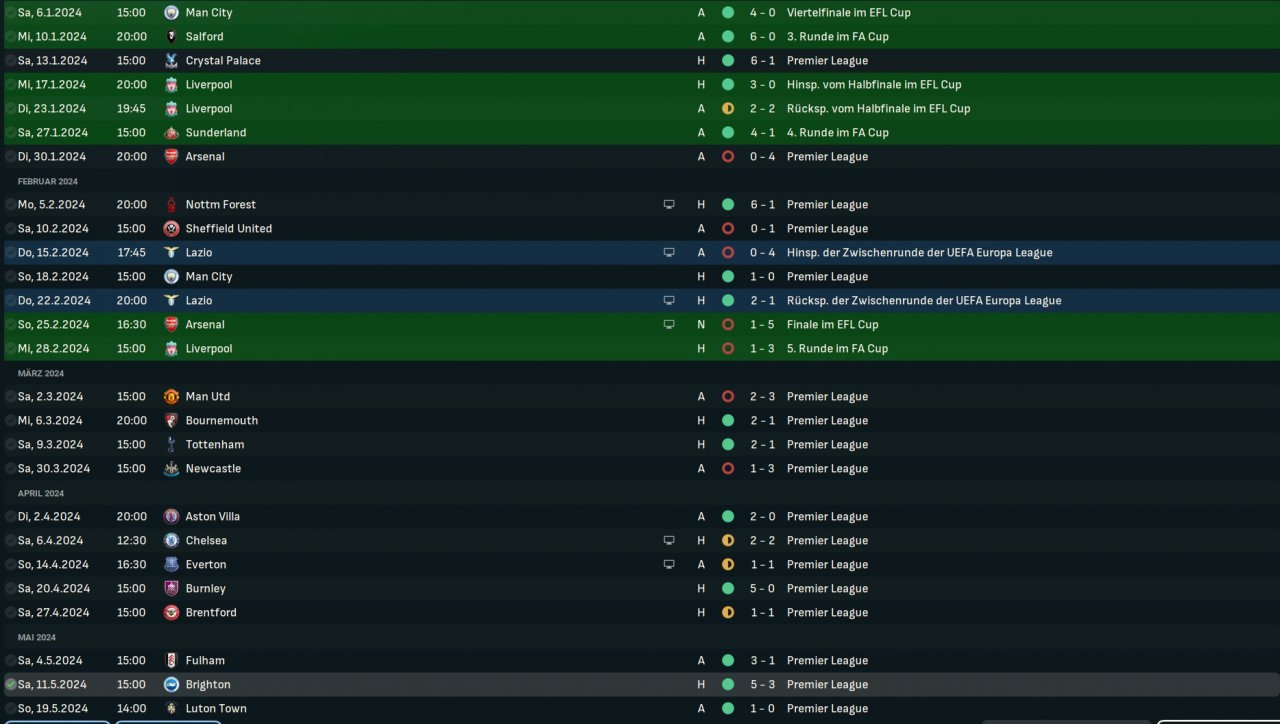Click the Arsenal crest in EFL Cup final row
The image size is (1280, 724).
click(171, 324)
